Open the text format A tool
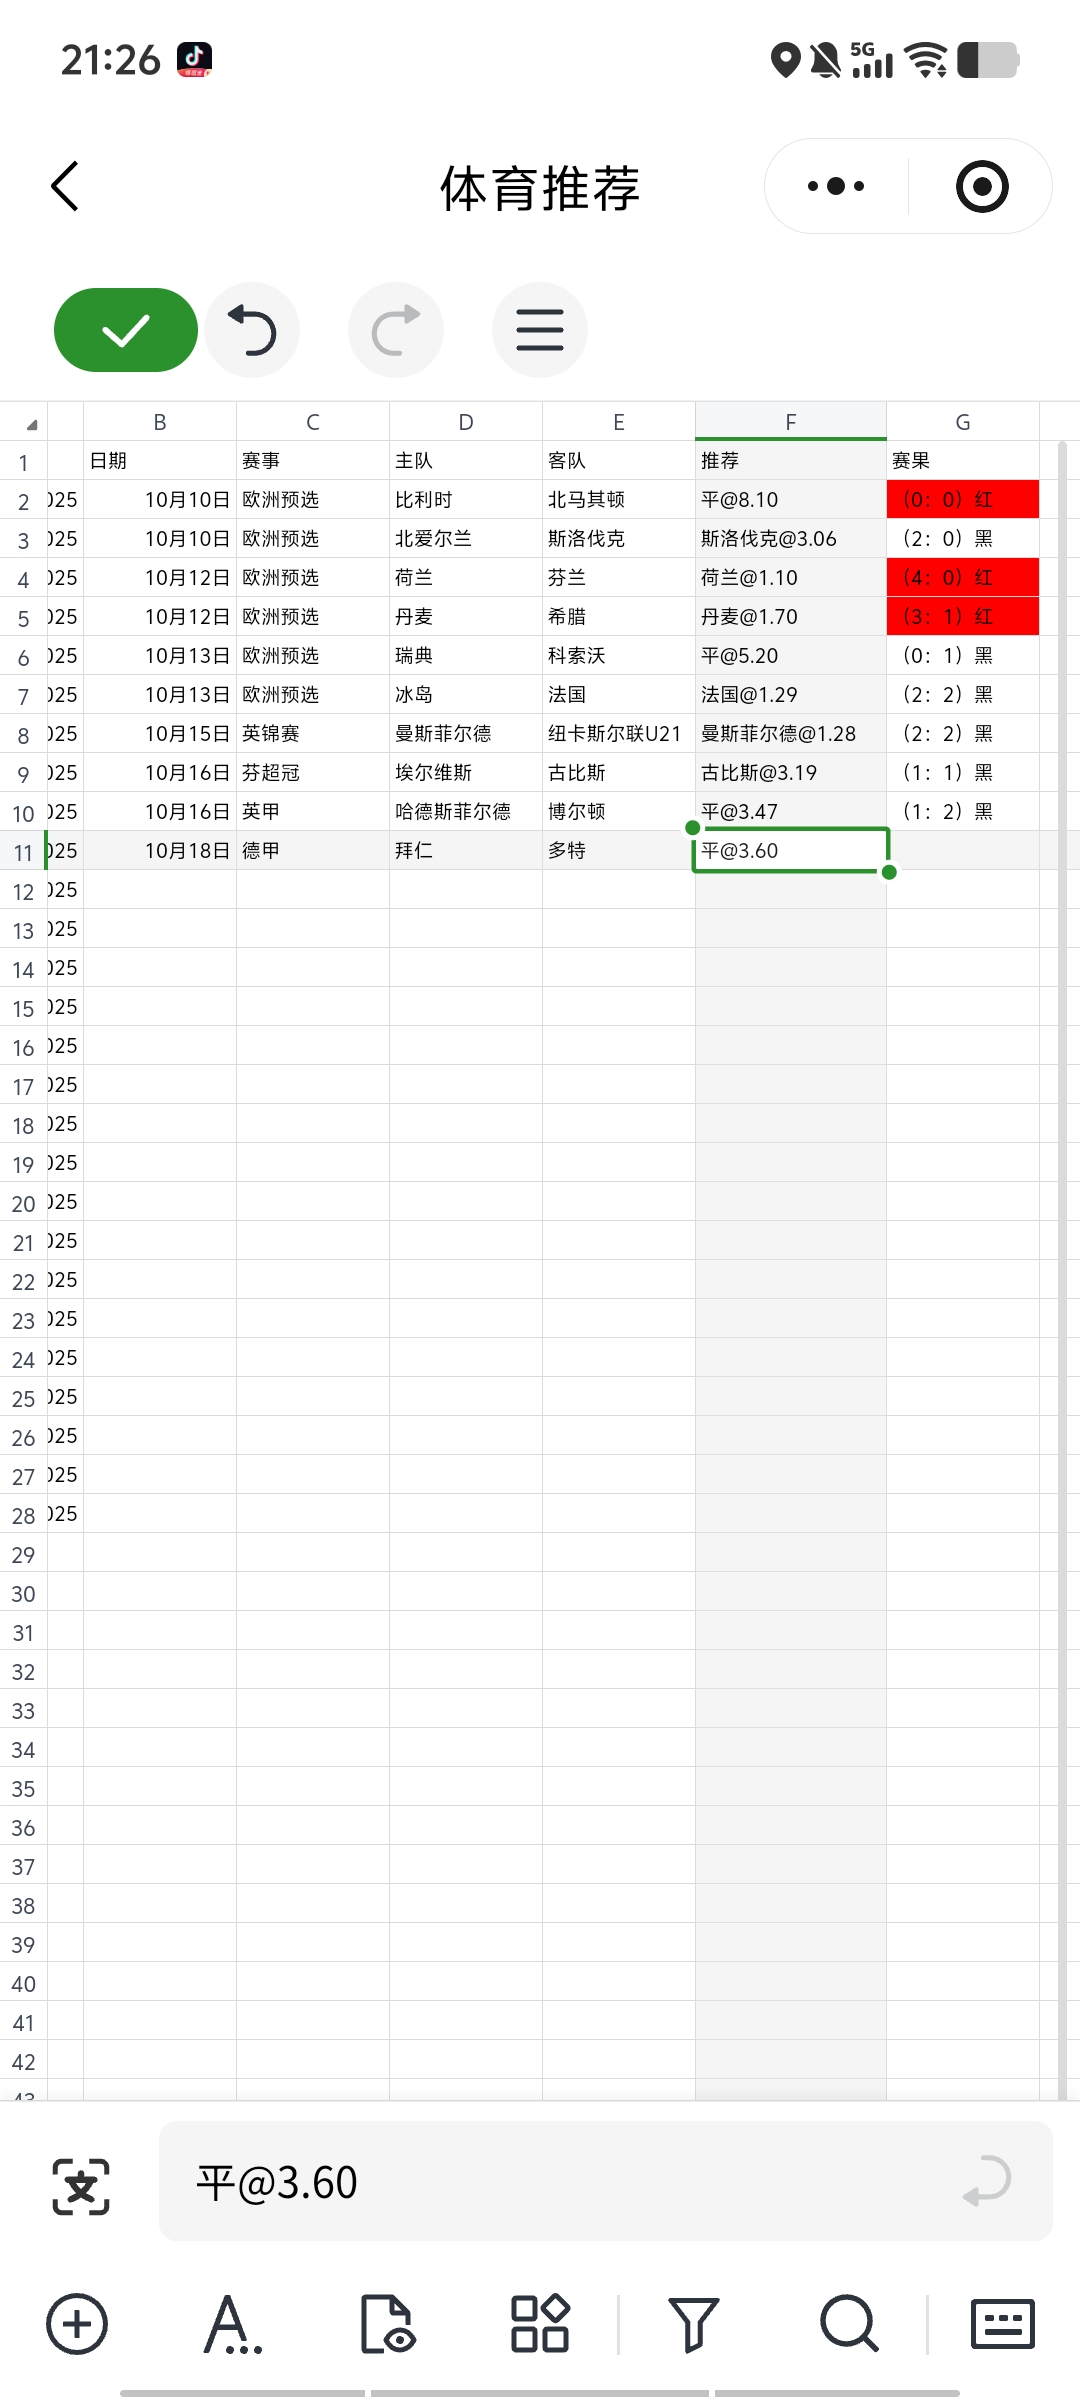 point(231,2323)
